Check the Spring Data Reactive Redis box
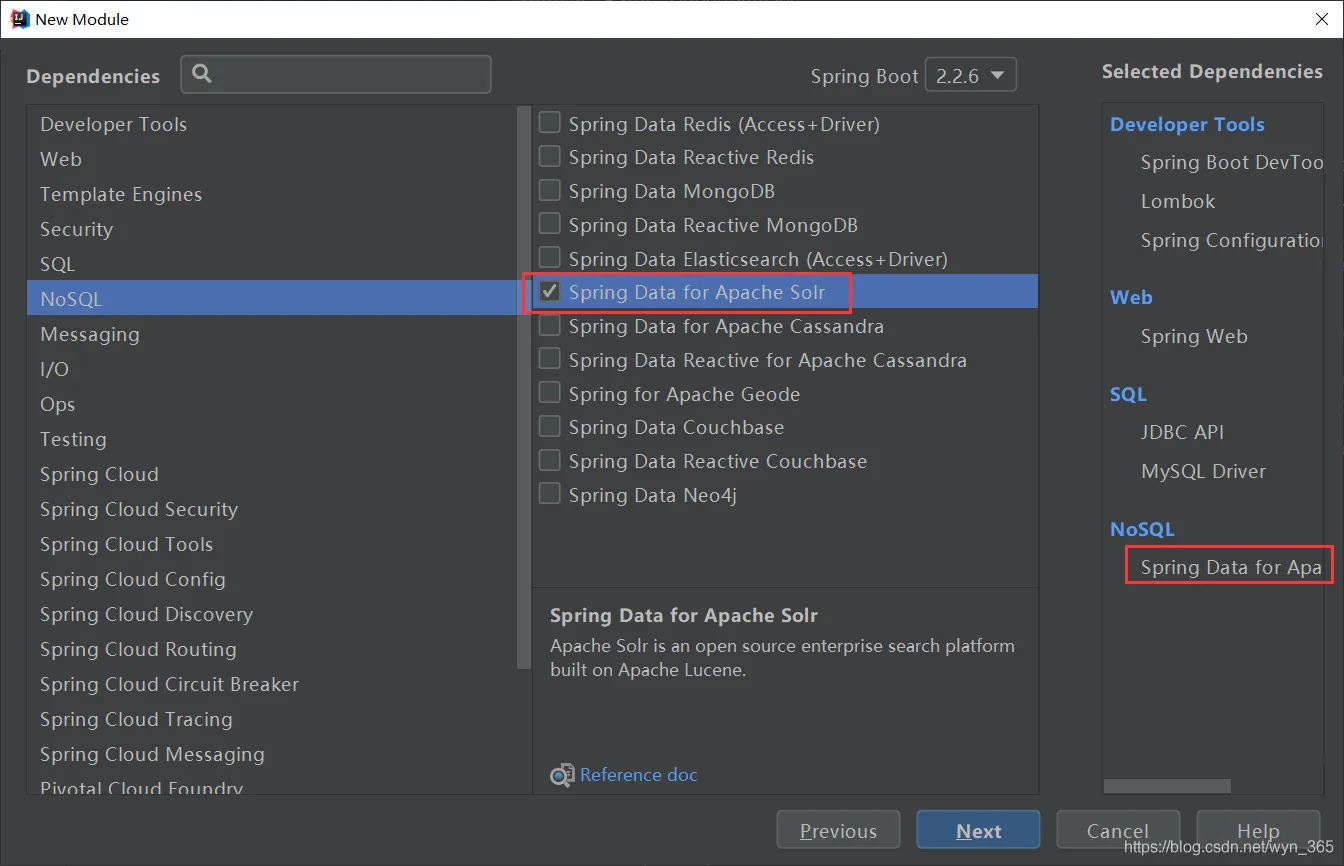The width and height of the screenshot is (1344, 866). [549, 157]
